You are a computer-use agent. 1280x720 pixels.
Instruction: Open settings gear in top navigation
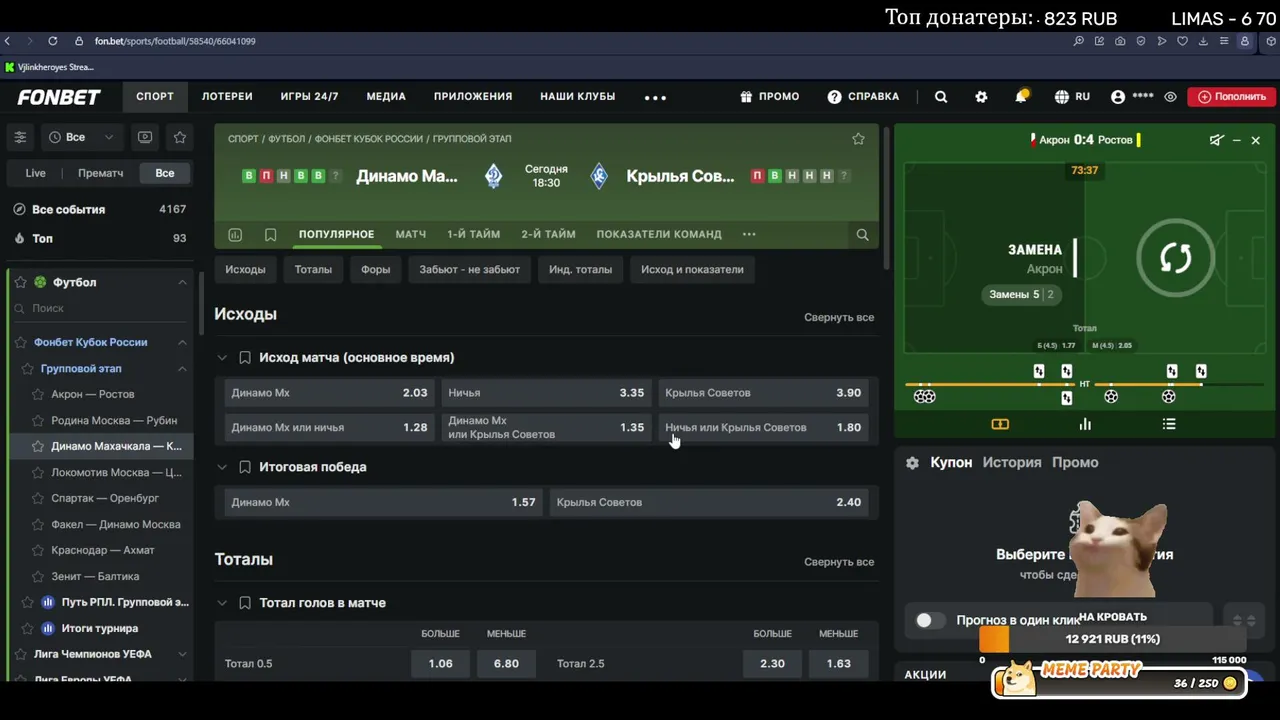point(981,97)
